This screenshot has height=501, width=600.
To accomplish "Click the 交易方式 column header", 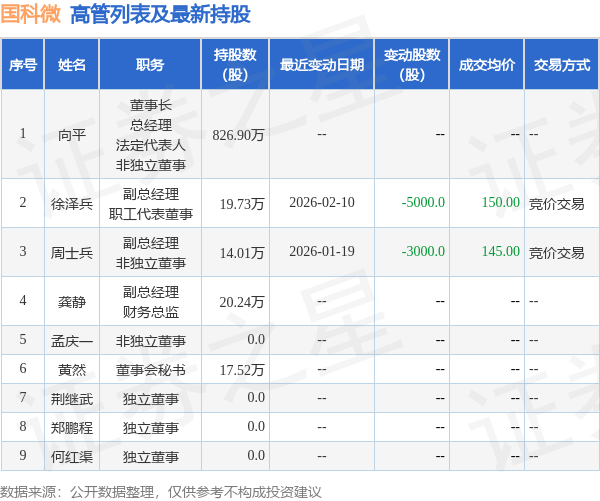I will click(562, 65).
